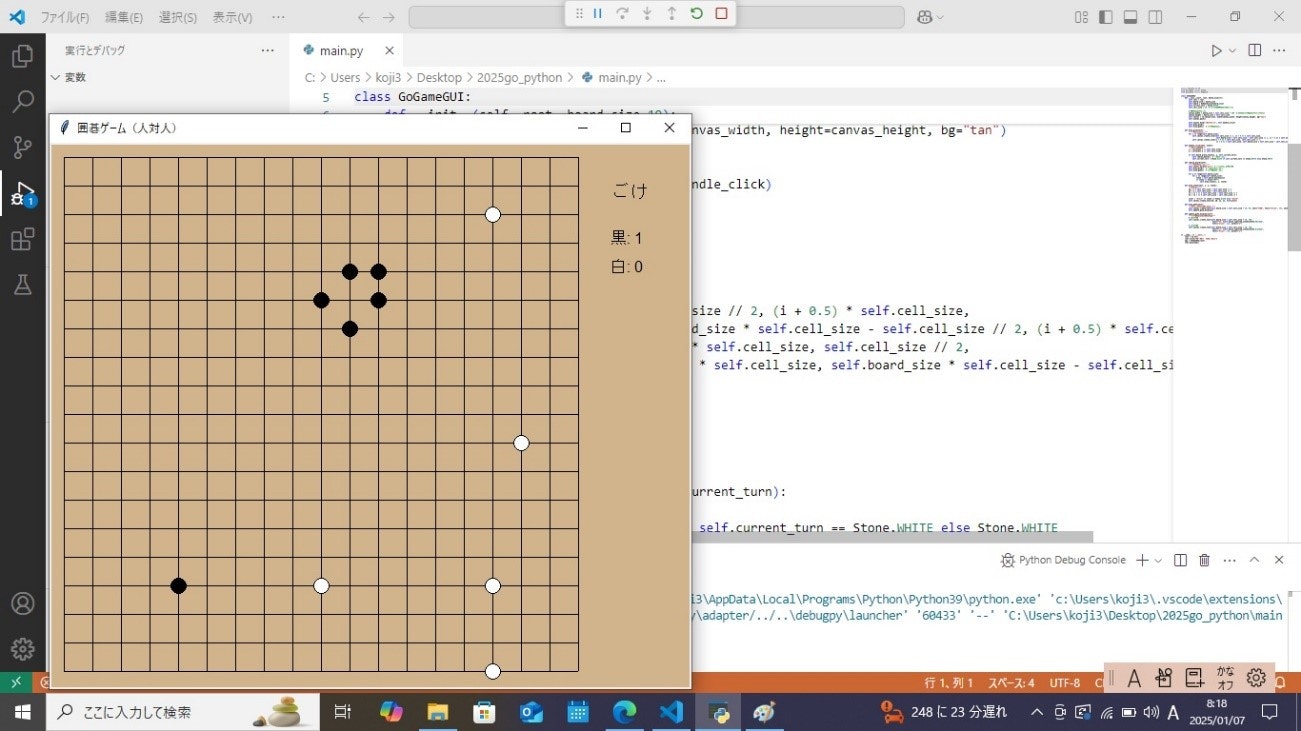The image size is (1301, 731).
Task: Clear the debug console with the trash icon
Action: click(x=1203, y=560)
